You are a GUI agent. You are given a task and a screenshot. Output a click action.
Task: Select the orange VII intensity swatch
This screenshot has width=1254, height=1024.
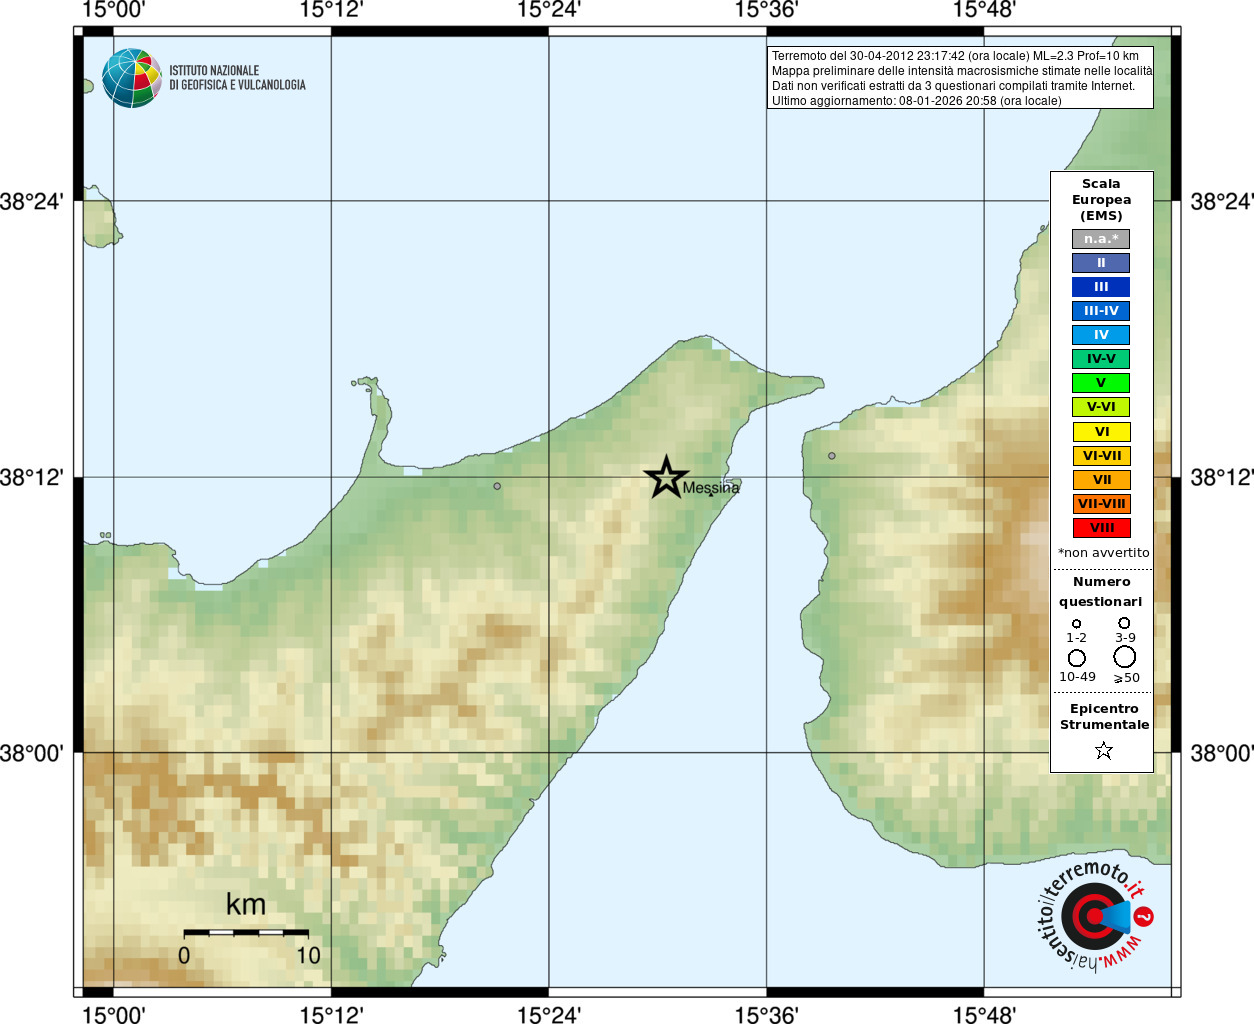(x=1101, y=480)
